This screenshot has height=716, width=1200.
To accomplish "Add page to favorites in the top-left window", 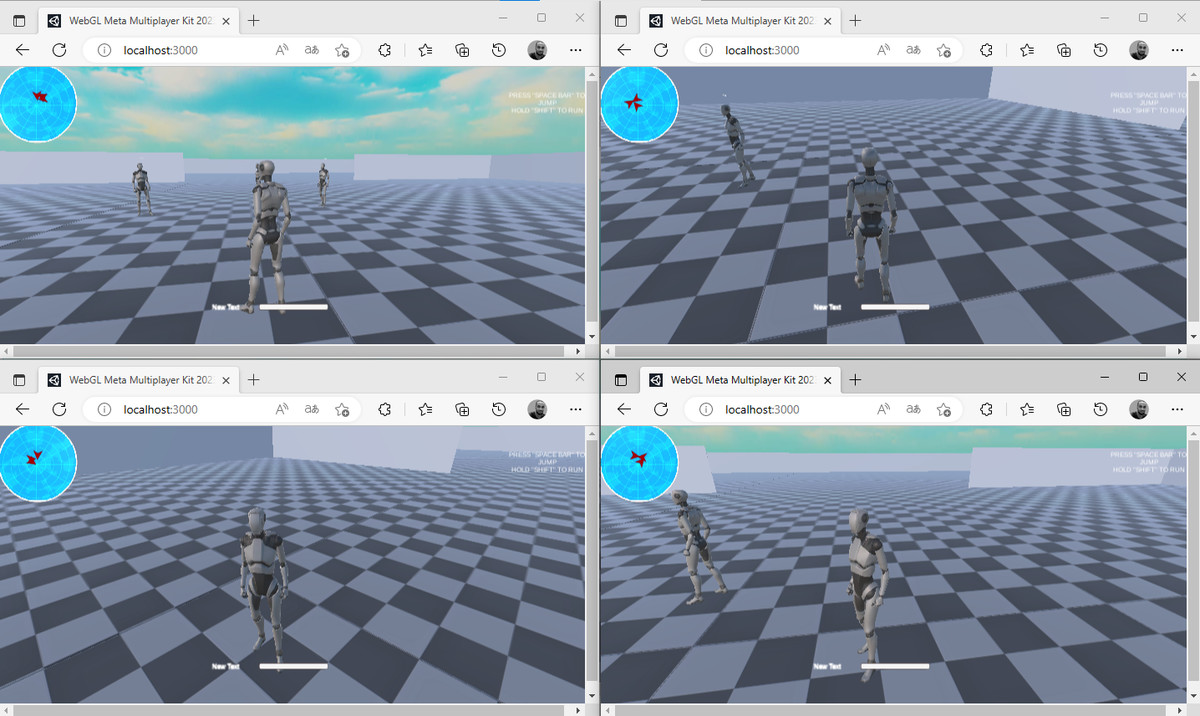I will [x=342, y=50].
